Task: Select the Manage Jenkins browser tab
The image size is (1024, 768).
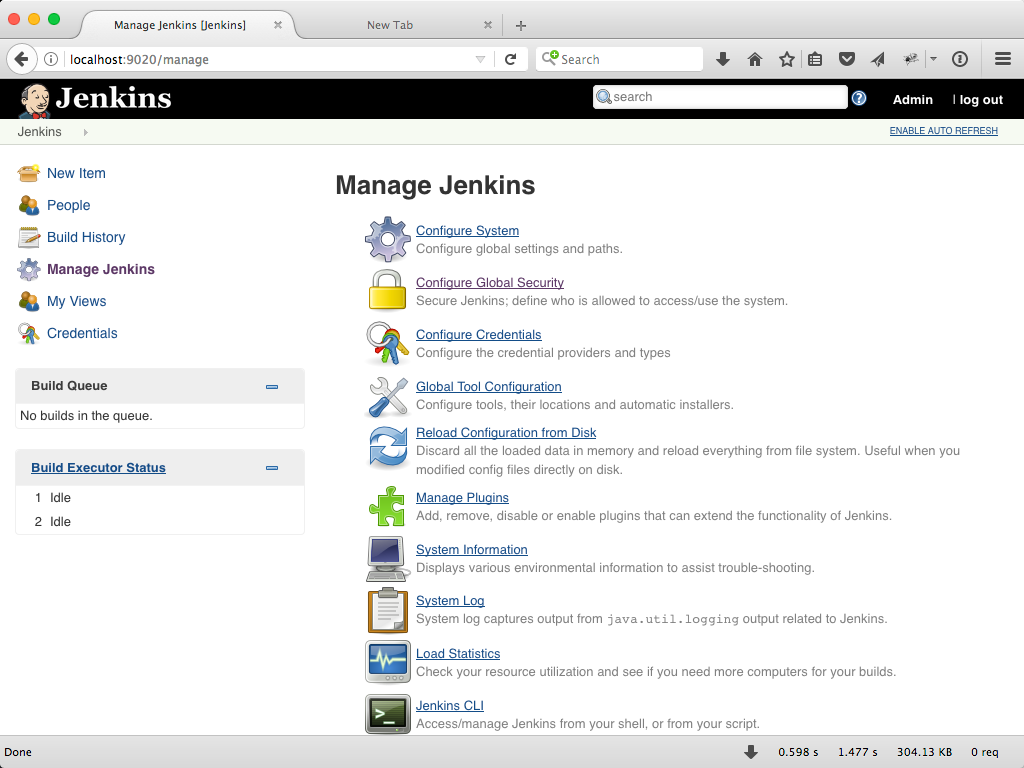Action: [180, 25]
